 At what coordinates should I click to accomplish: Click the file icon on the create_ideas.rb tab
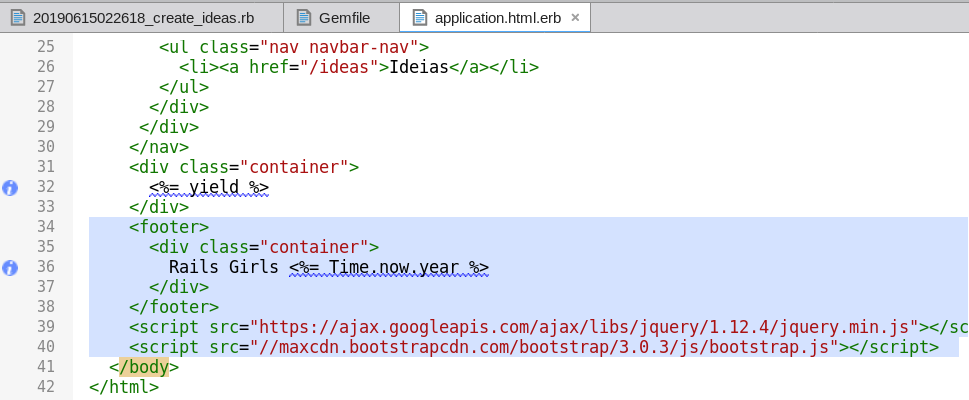pyautogui.click(x=18, y=17)
